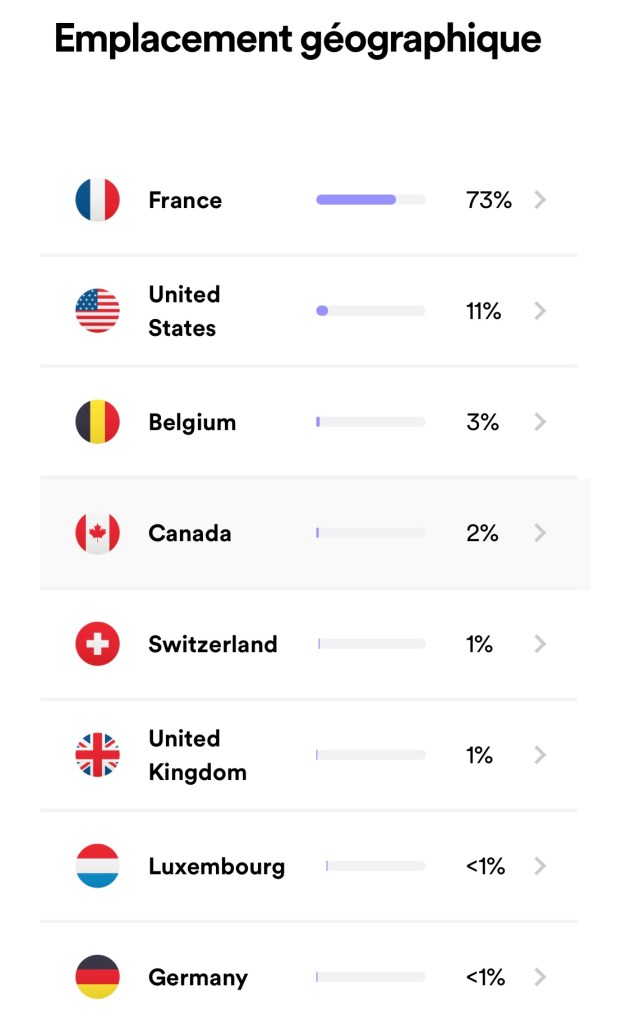Click the France flag icon
The image size is (631, 1024).
(x=97, y=200)
